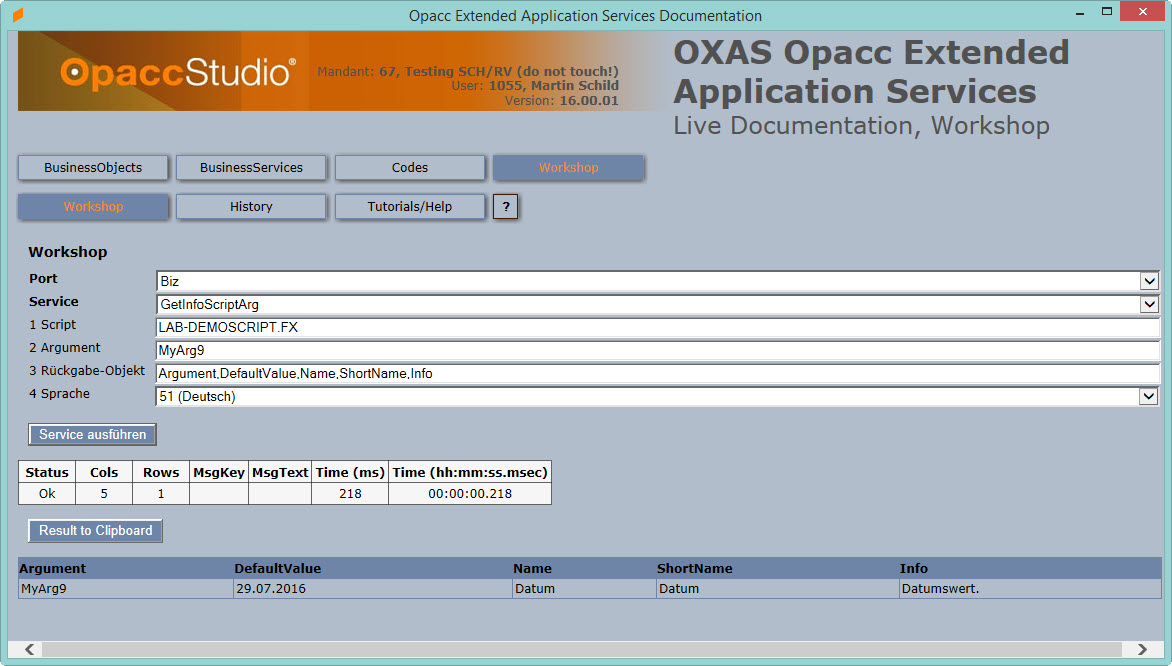The image size is (1172, 666).
Task: Select the Datum cell under ShortName
Action: pos(777,589)
